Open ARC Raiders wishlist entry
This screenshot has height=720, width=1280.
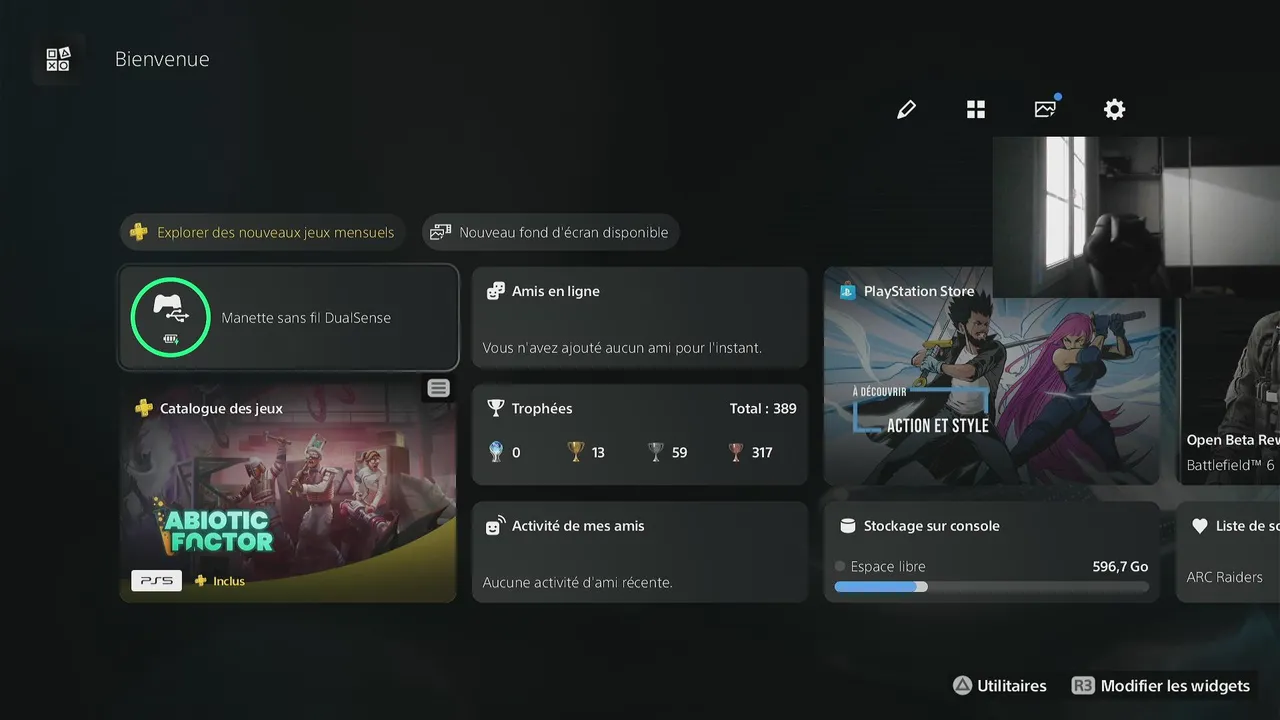[1224, 577]
